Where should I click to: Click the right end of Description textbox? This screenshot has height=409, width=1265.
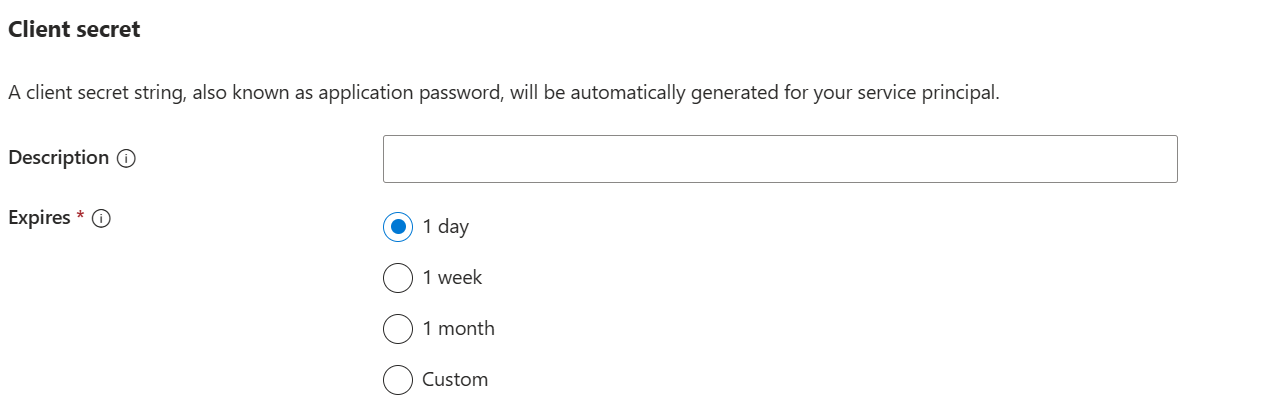pyautogui.click(x=1160, y=159)
